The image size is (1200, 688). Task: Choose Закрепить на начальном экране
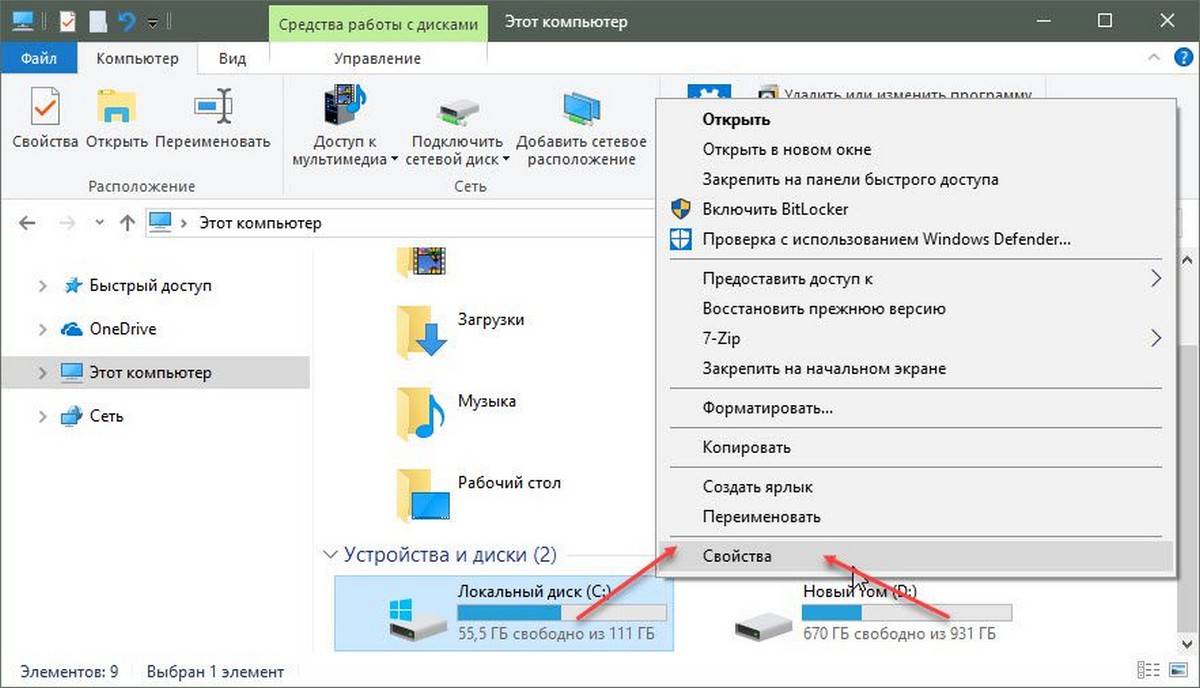pos(915,368)
